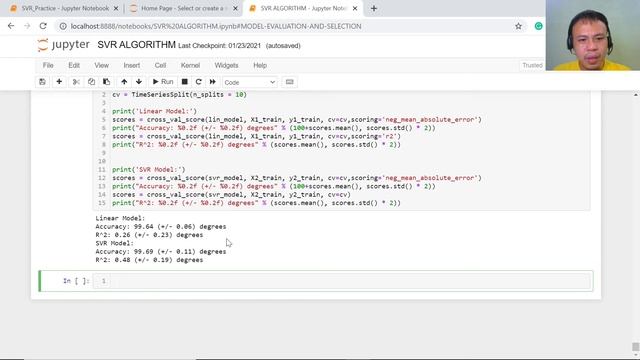
Task: Open the View menu
Action: (x=102, y=65)
